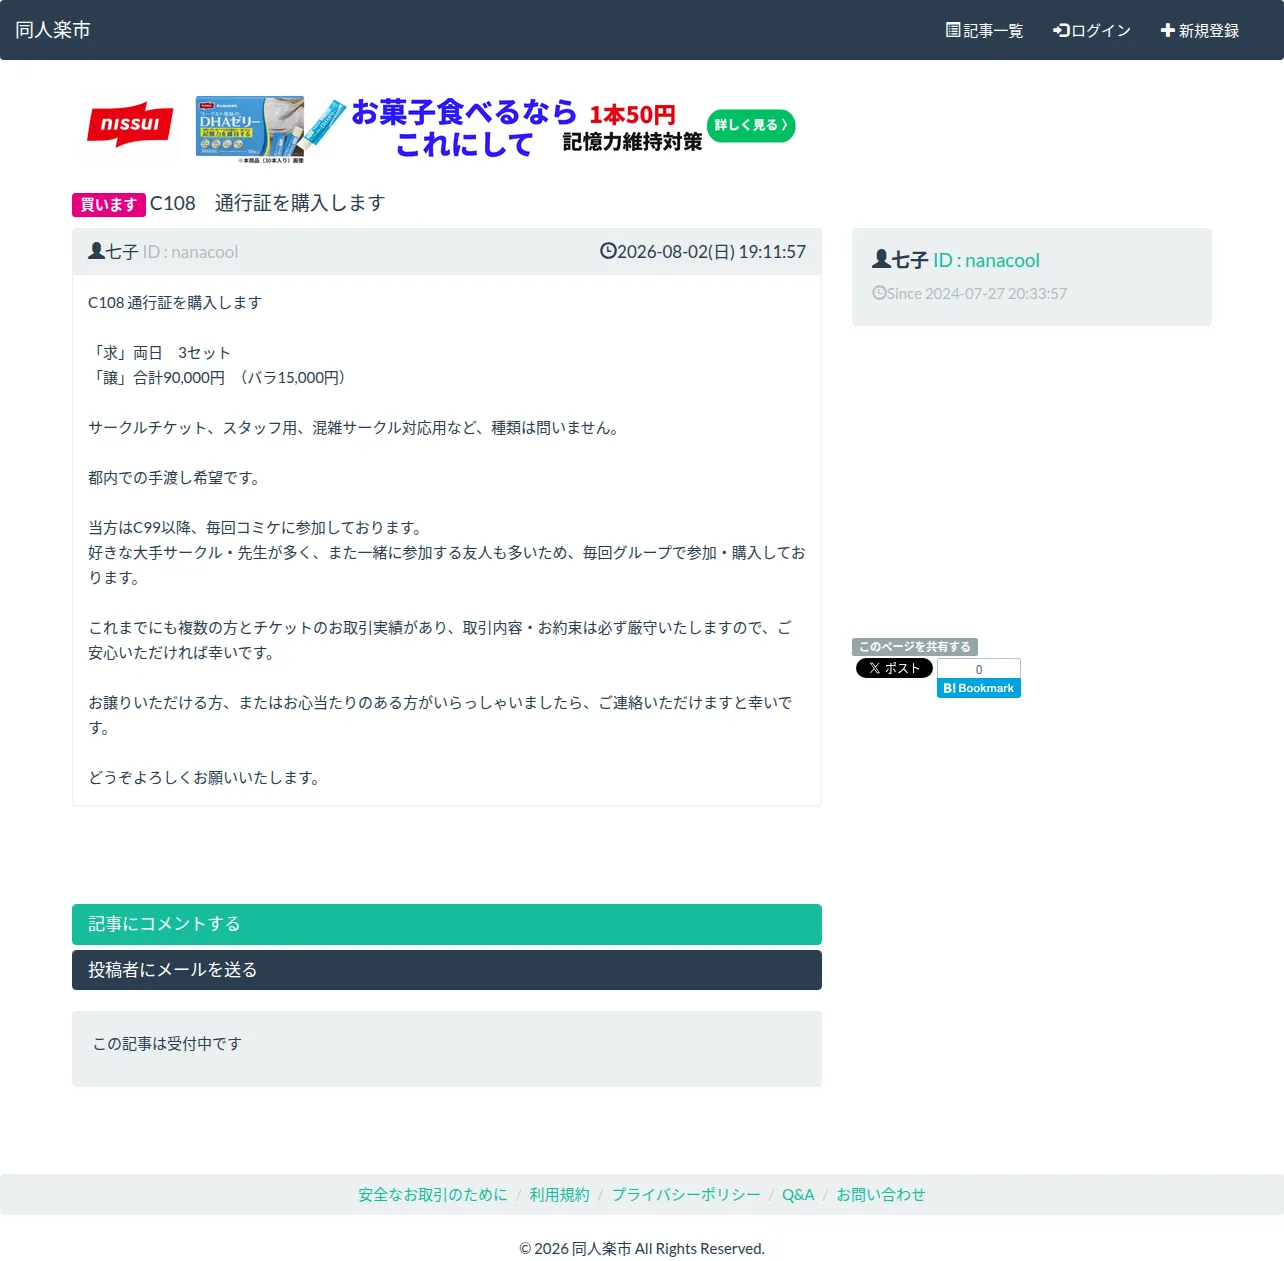Click the 記事一覧 list icon
This screenshot has height=1261, width=1284.
click(x=953, y=30)
